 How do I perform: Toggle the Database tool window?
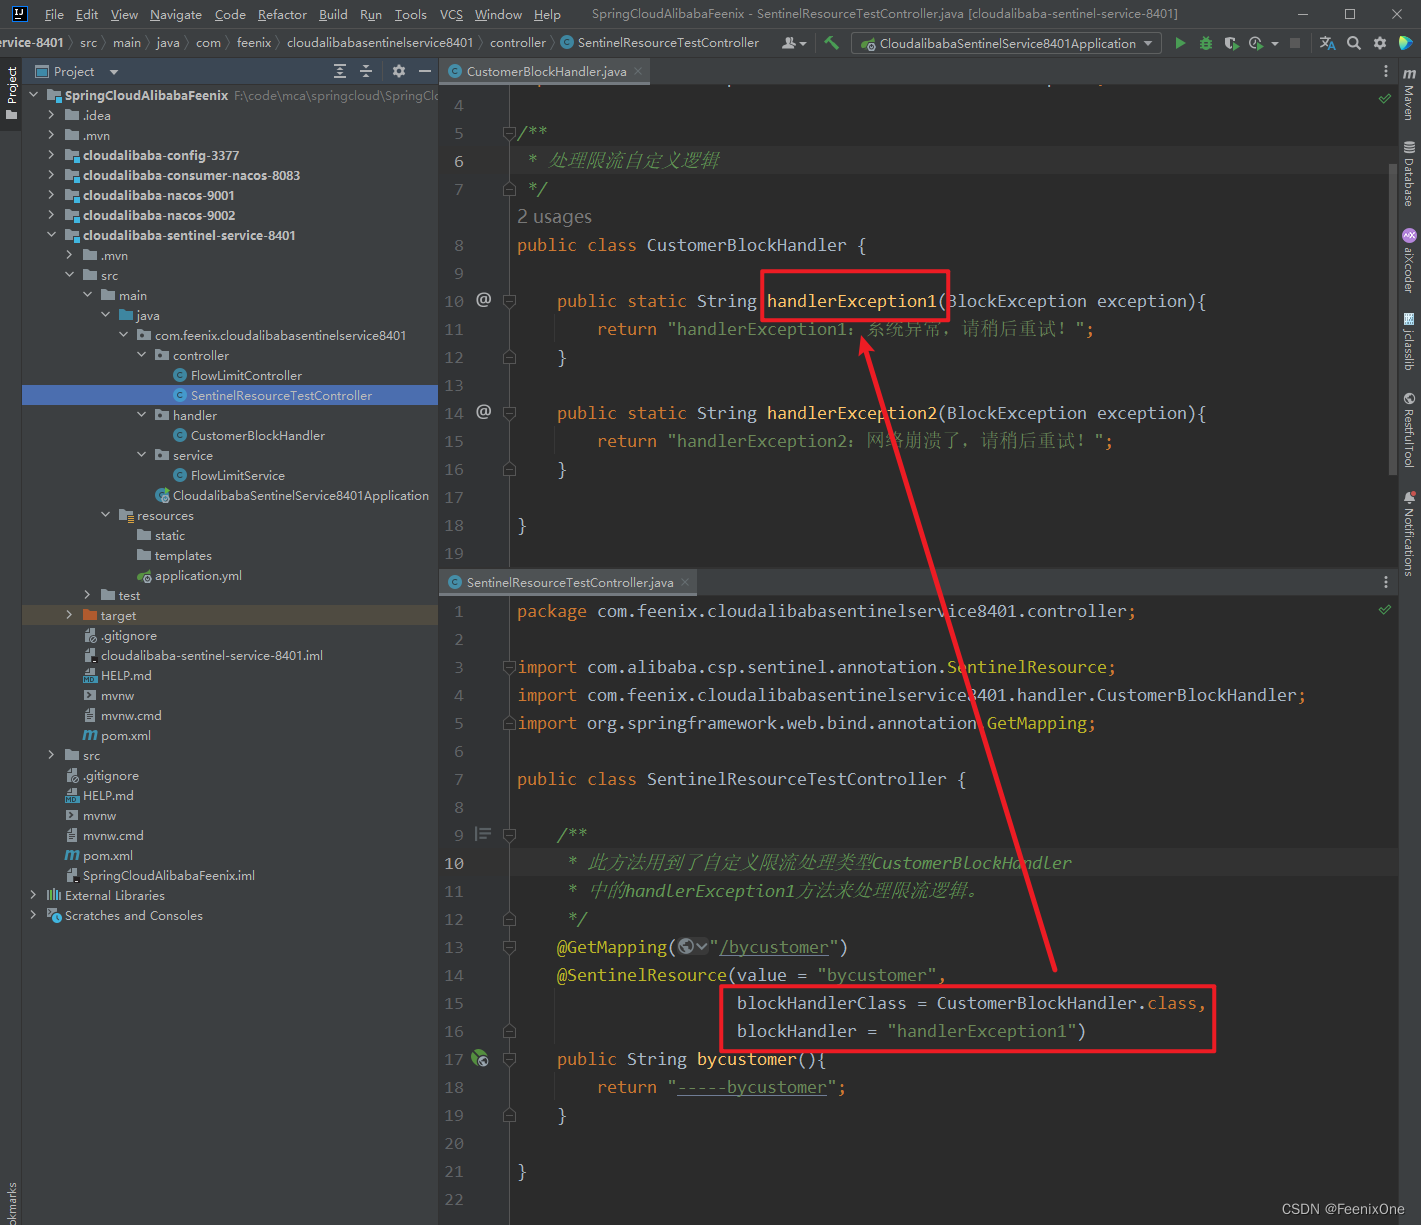tap(1409, 174)
